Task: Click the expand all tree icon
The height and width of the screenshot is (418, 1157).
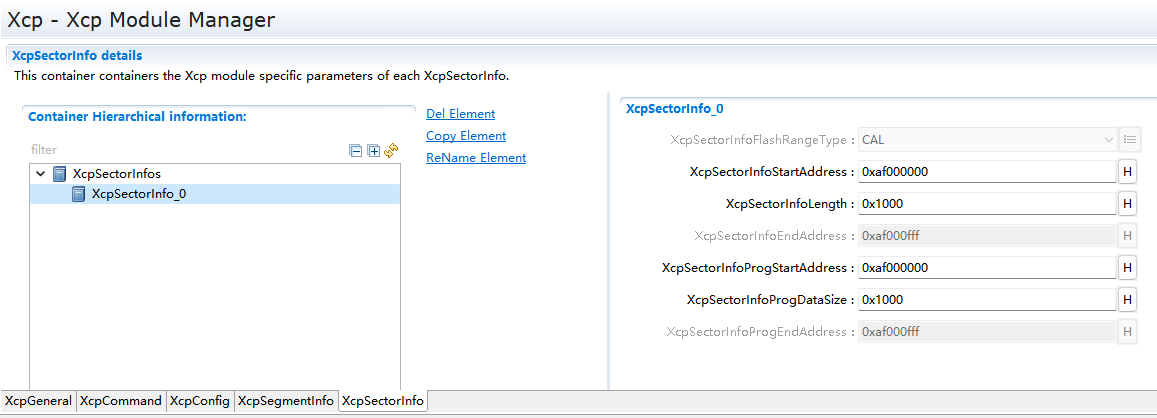Action: coord(373,150)
